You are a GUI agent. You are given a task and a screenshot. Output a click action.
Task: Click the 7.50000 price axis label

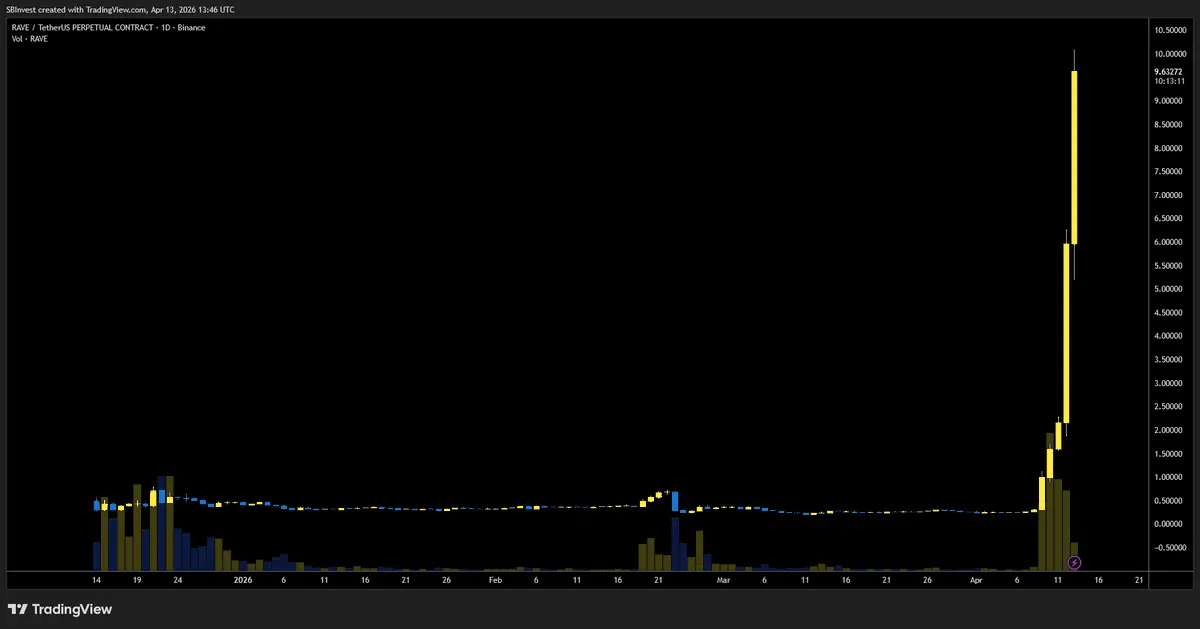point(1170,172)
